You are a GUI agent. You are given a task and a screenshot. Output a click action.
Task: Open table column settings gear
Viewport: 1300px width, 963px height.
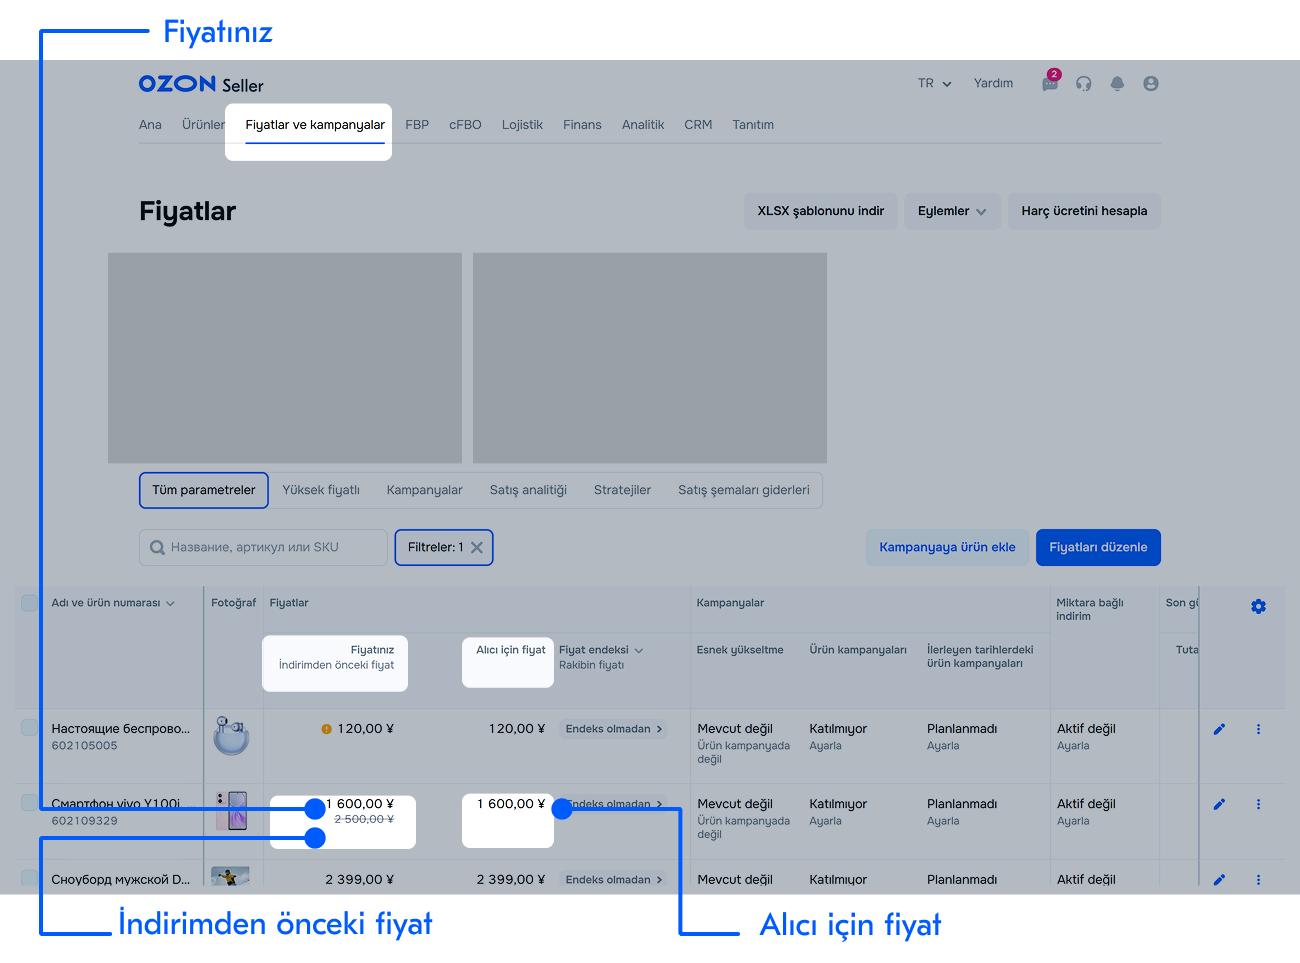[1258, 607]
